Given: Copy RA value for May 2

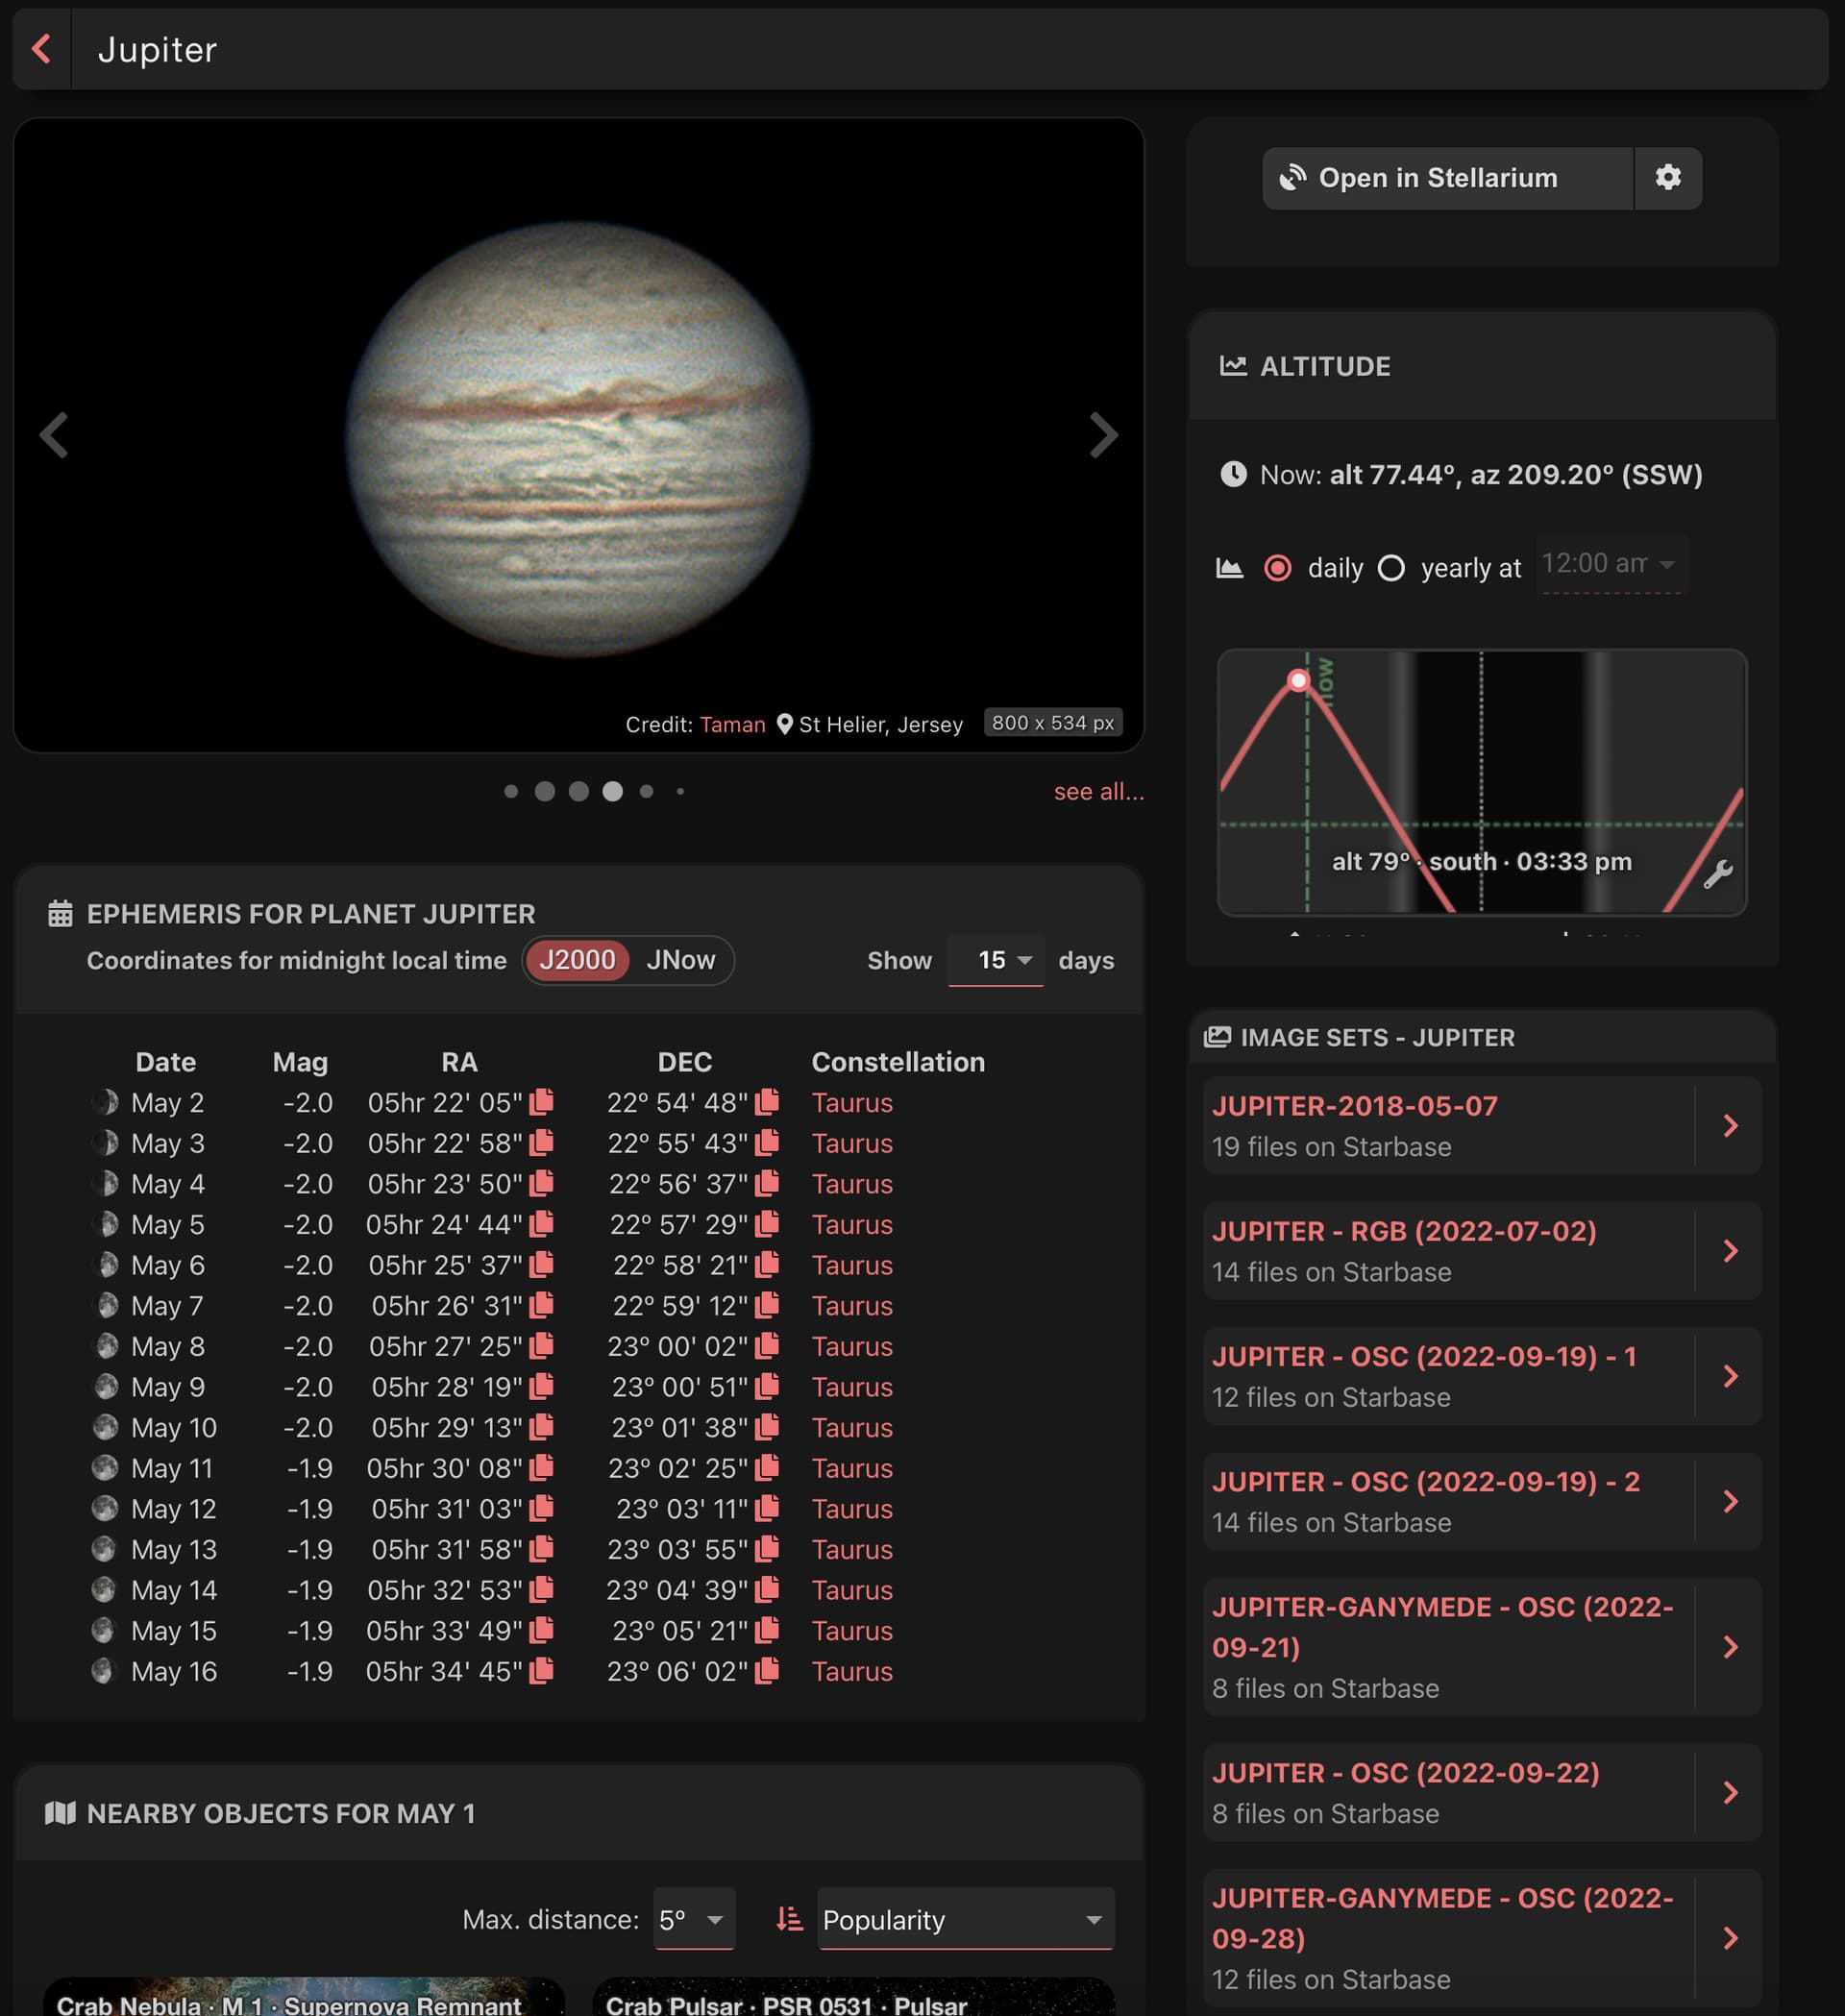Looking at the screenshot, I should point(541,1102).
